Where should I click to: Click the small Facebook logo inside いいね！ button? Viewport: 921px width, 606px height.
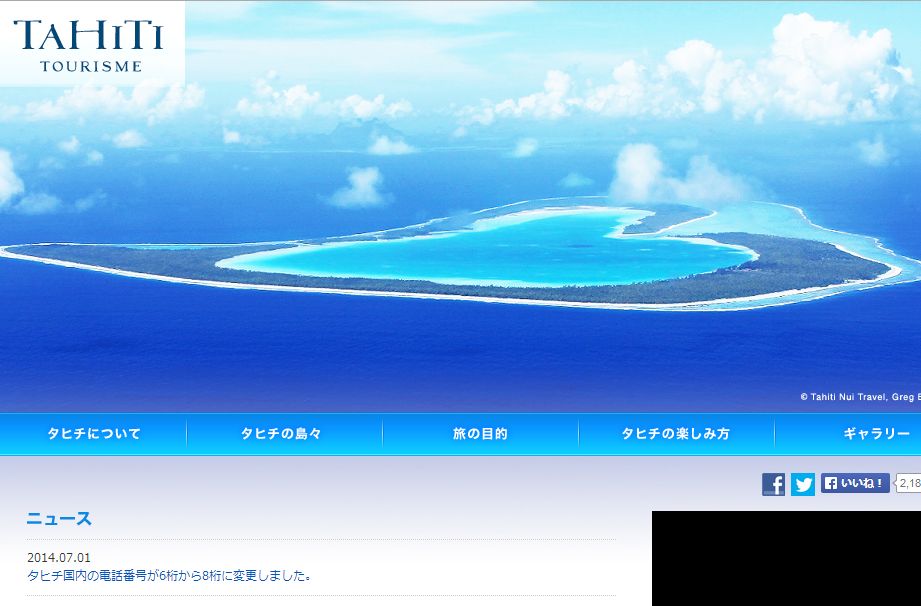point(830,483)
